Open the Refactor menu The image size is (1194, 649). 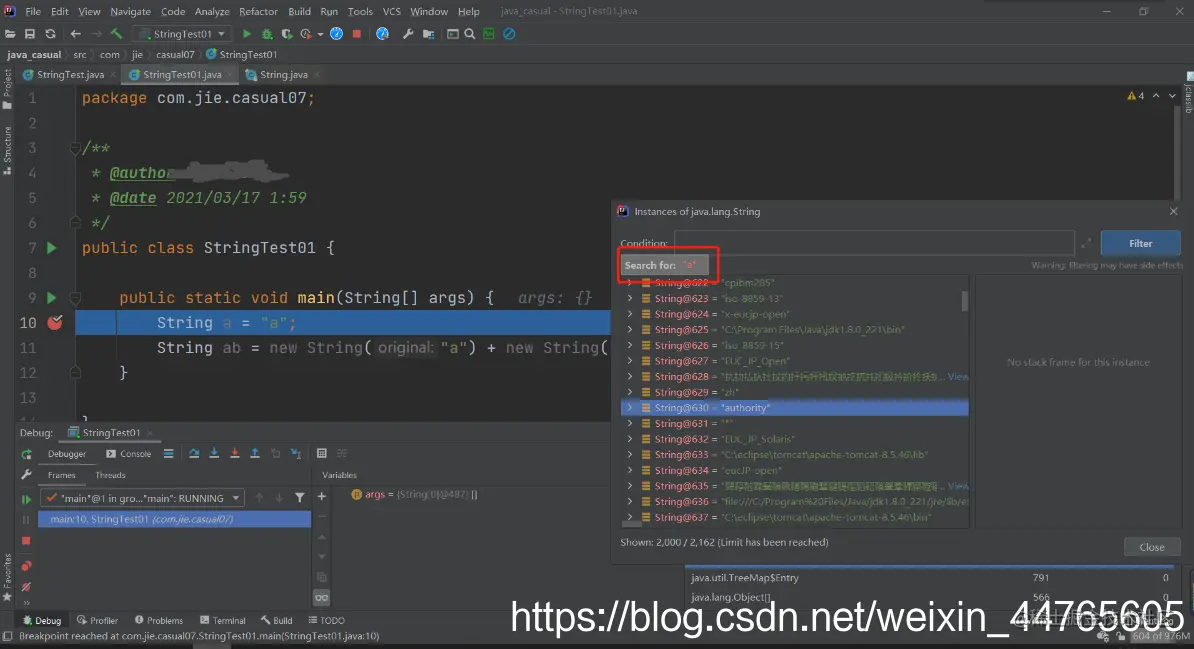[258, 11]
